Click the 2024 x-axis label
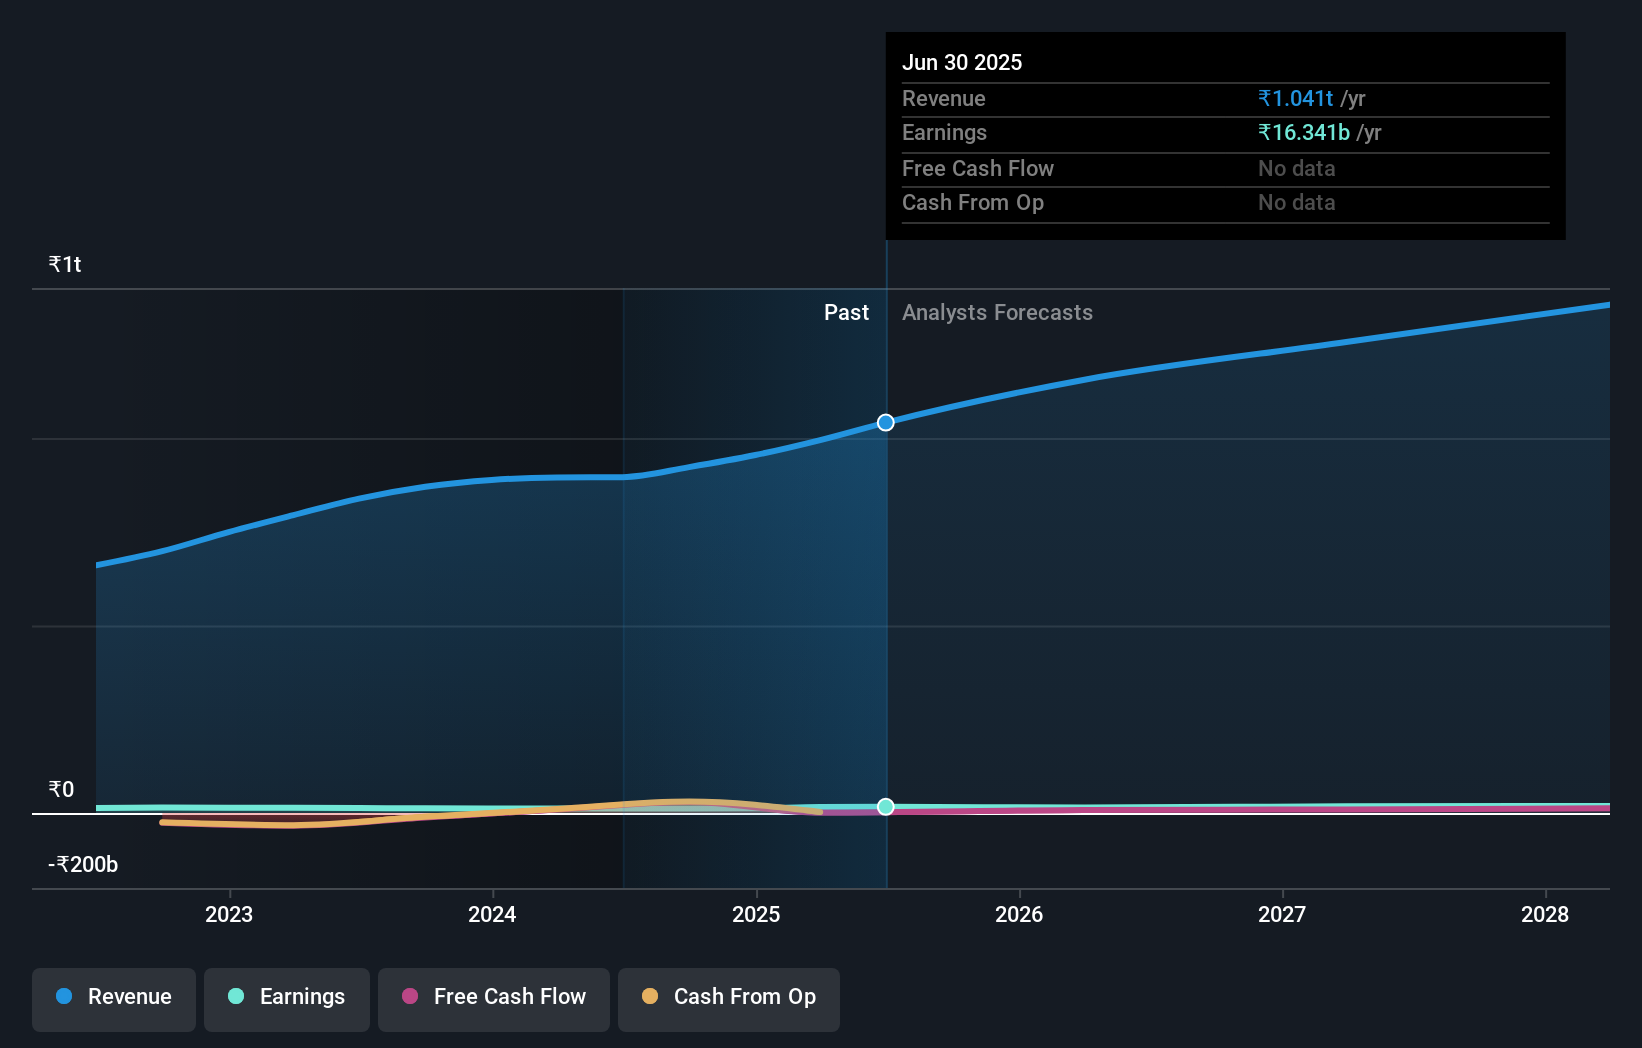The height and width of the screenshot is (1048, 1642). tap(492, 914)
